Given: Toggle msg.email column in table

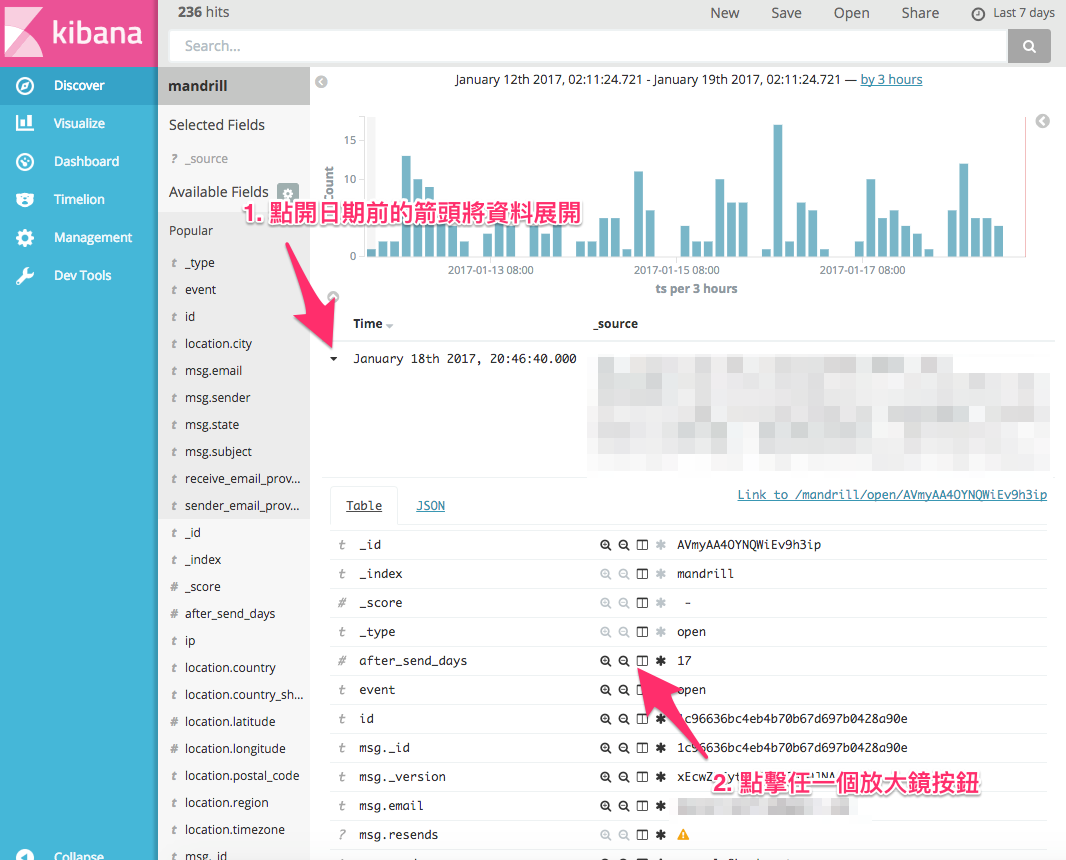Looking at the screenshot, I should [x=642, y=806].
